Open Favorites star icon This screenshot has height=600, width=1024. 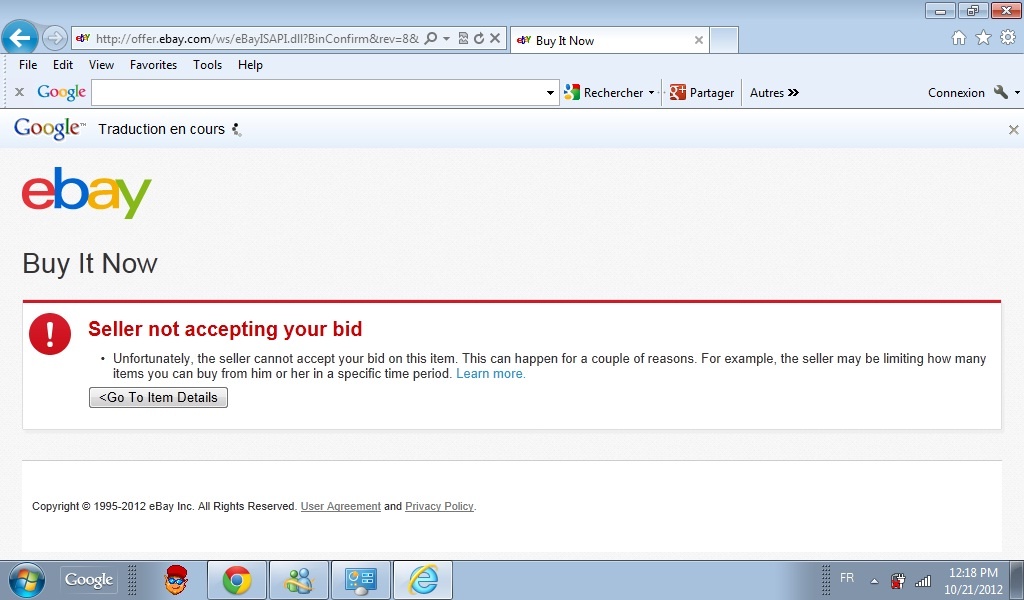(983, 38)
